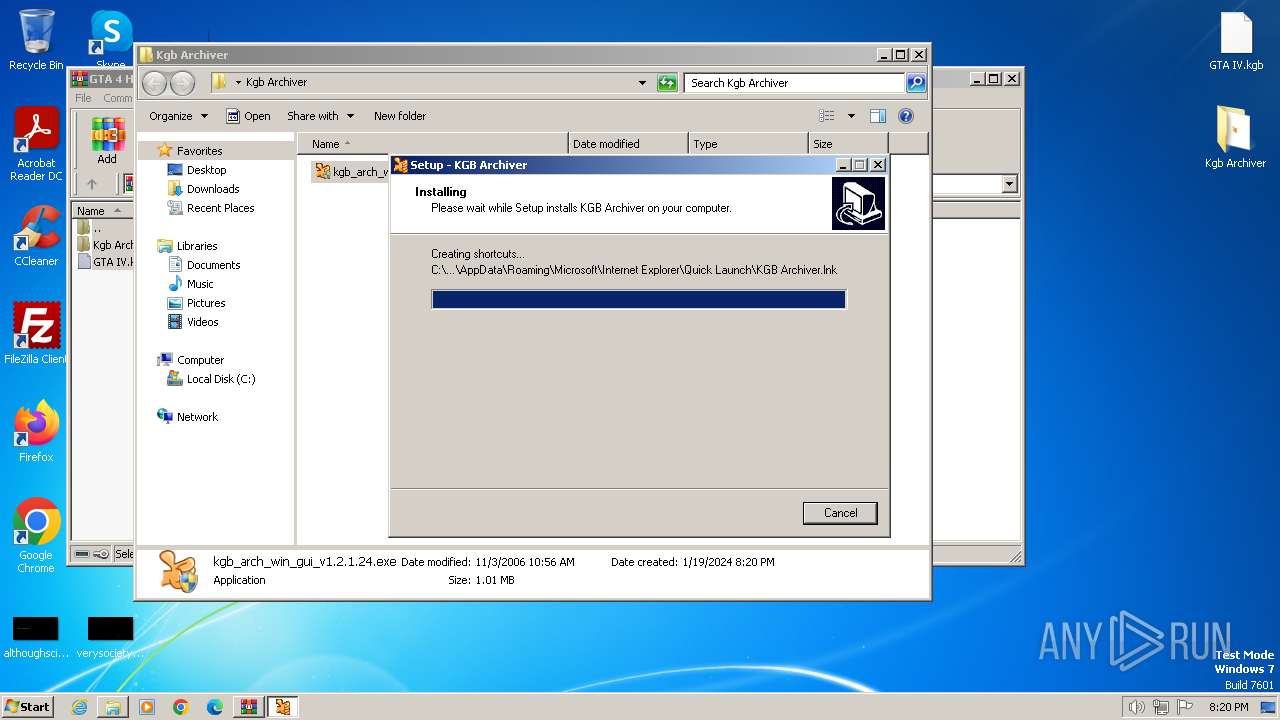Select GTA IV file in WinRAR list
The width and height of the screenshot is (1280, 720).
click(x=104, y=262)
